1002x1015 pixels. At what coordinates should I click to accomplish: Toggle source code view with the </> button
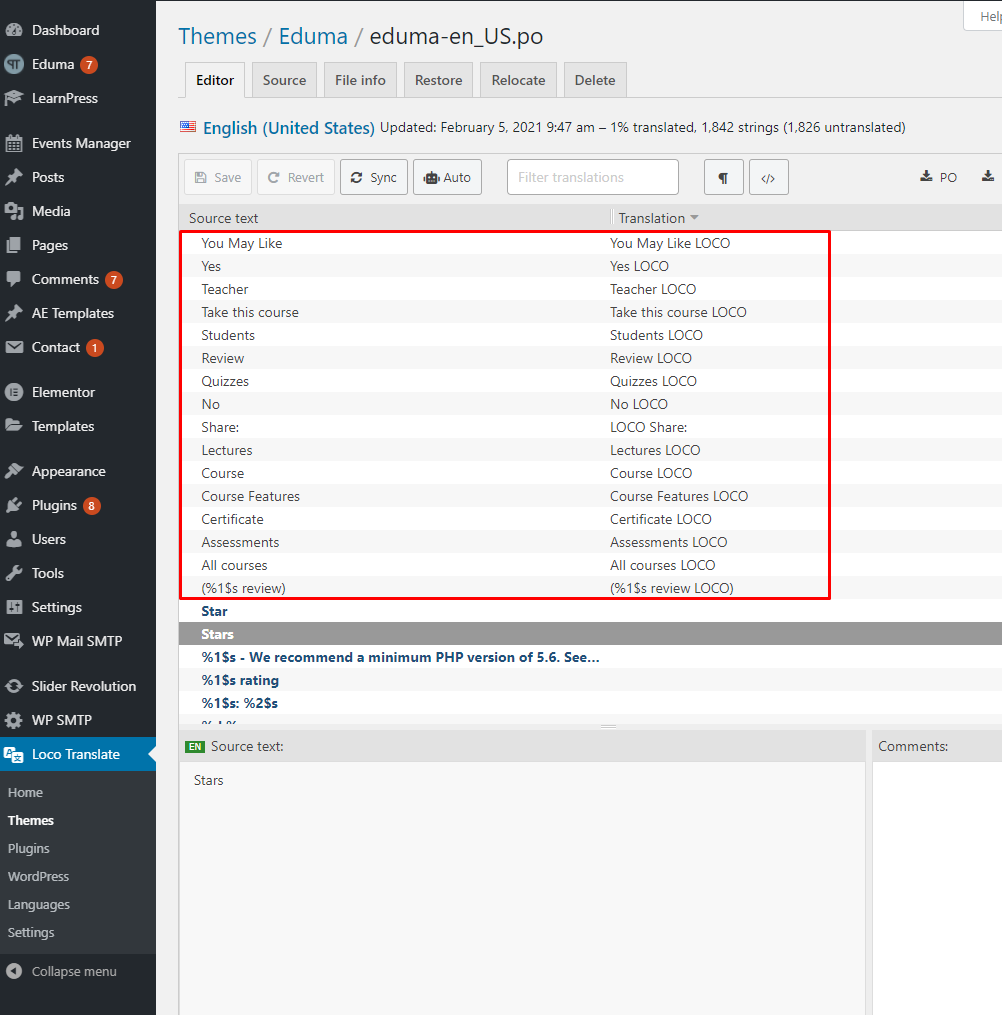coord(768,177)
